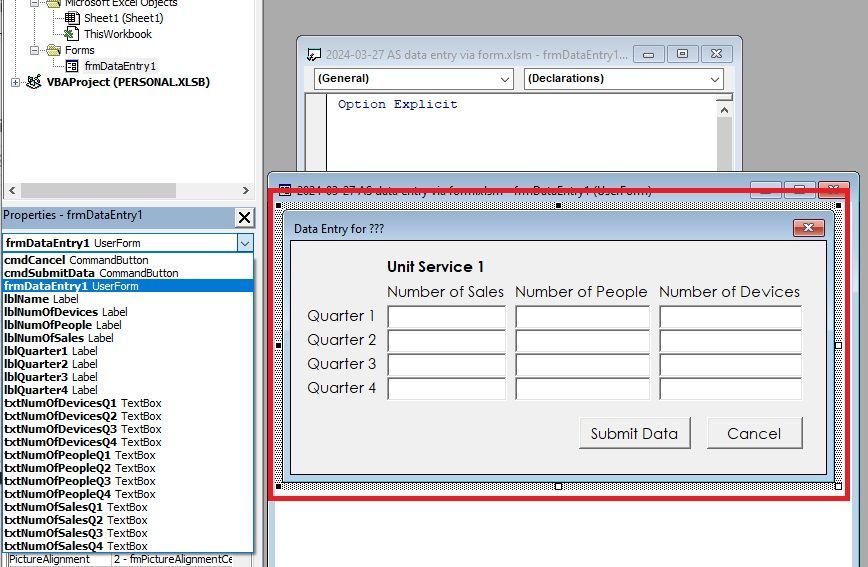
Task: Choose lblName Label from list
Action: [x=128, y=299]
